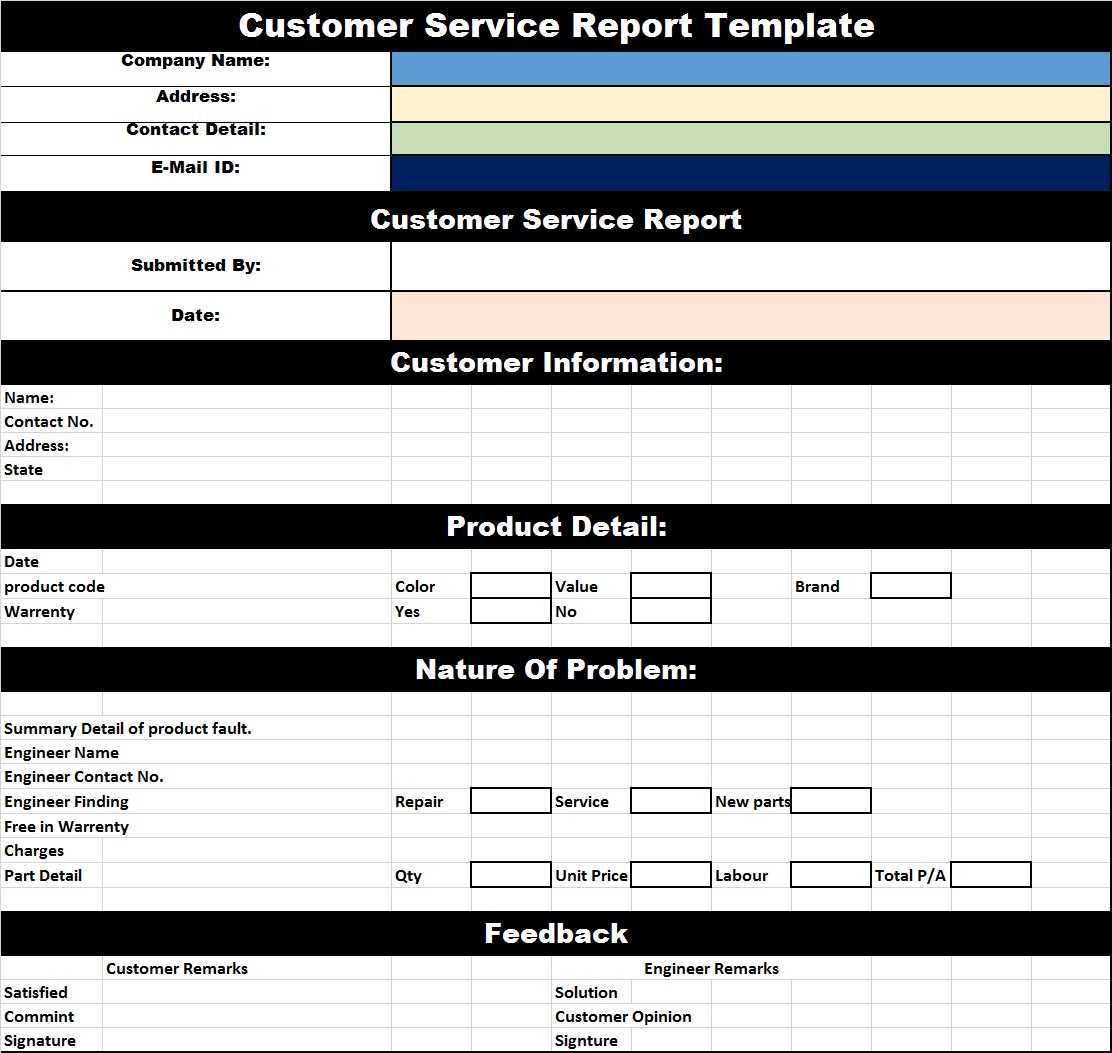Select the 'Engineer Name' cell
The image size is (1112, 1053).
coord(62,752)
